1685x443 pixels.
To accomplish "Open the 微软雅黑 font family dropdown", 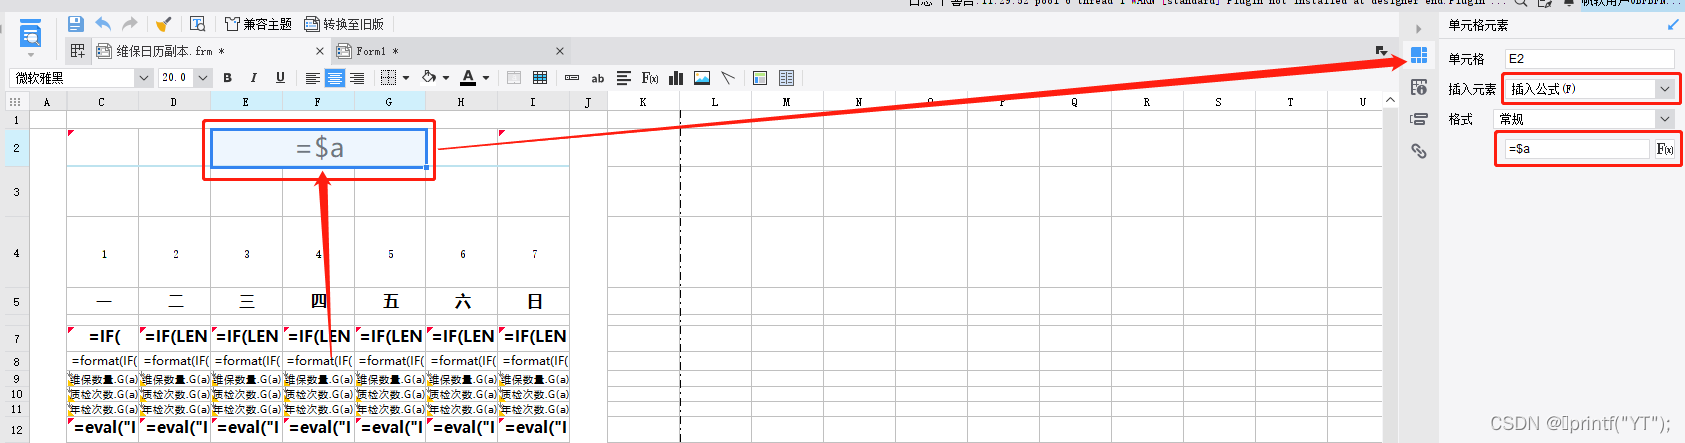I will (x=143, y=78).
